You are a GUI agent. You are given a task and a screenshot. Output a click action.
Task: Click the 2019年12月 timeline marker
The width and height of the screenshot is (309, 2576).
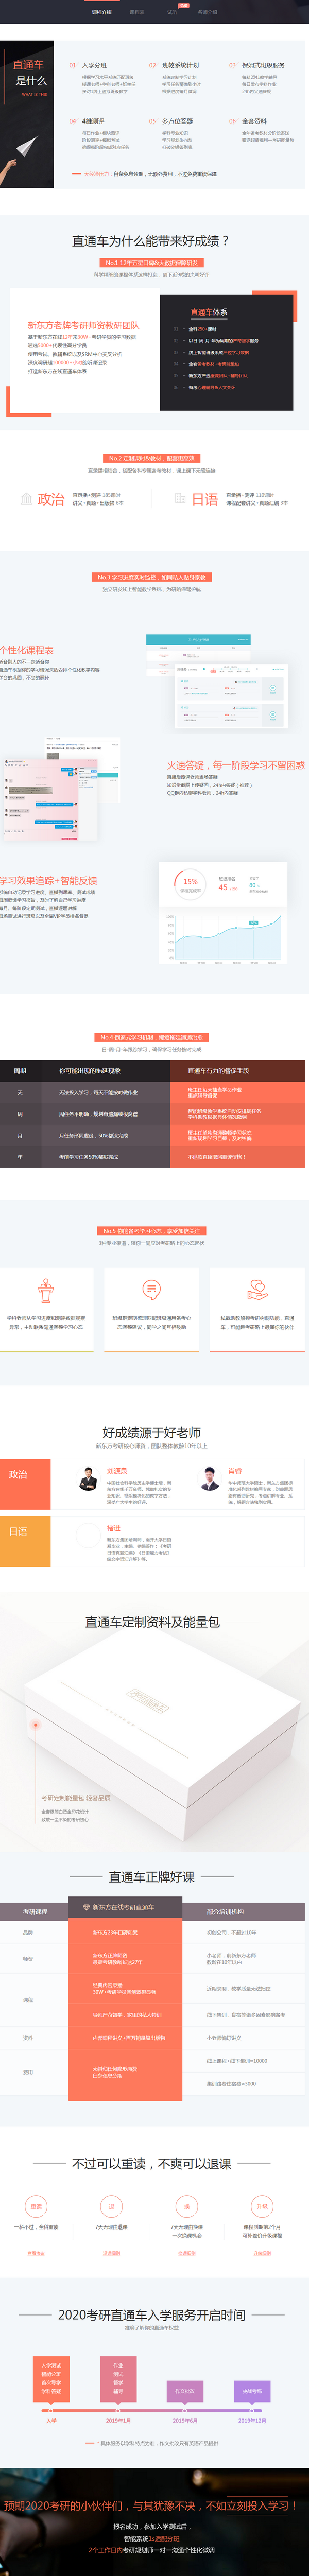coord(253,2412)
